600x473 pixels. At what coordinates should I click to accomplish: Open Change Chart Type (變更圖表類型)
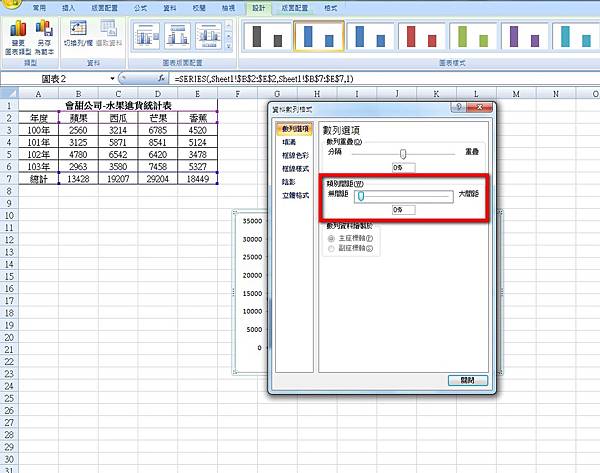tap(18, 37)
